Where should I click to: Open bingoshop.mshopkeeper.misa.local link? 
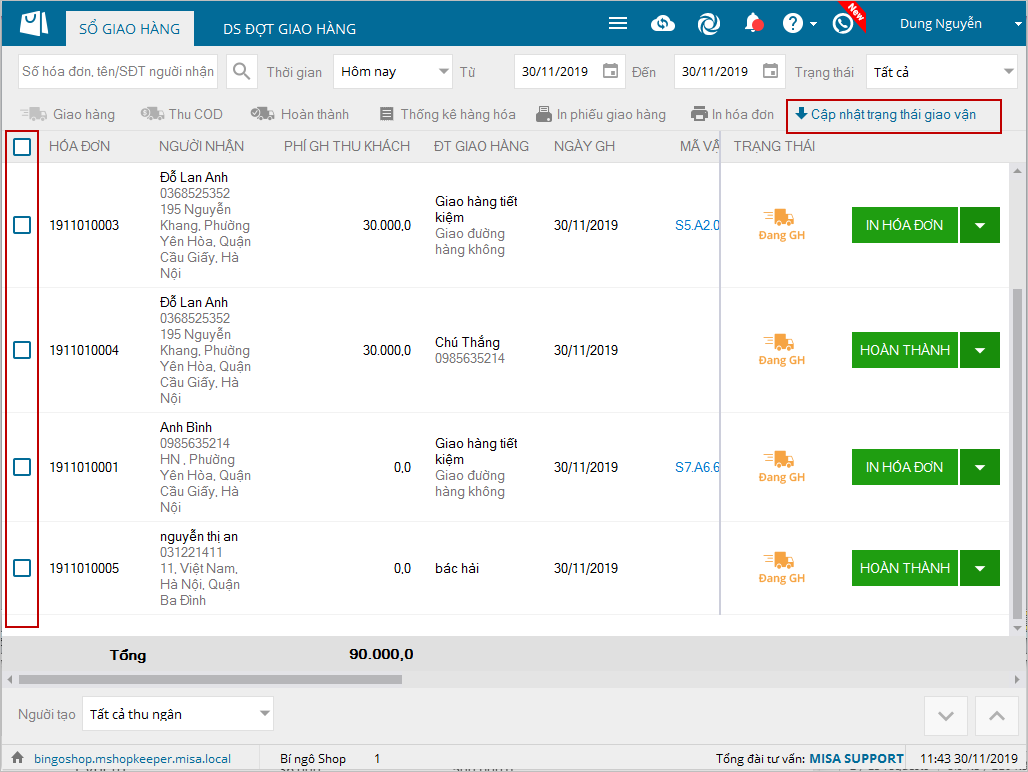pyautogui.click(x=132, y=758)
